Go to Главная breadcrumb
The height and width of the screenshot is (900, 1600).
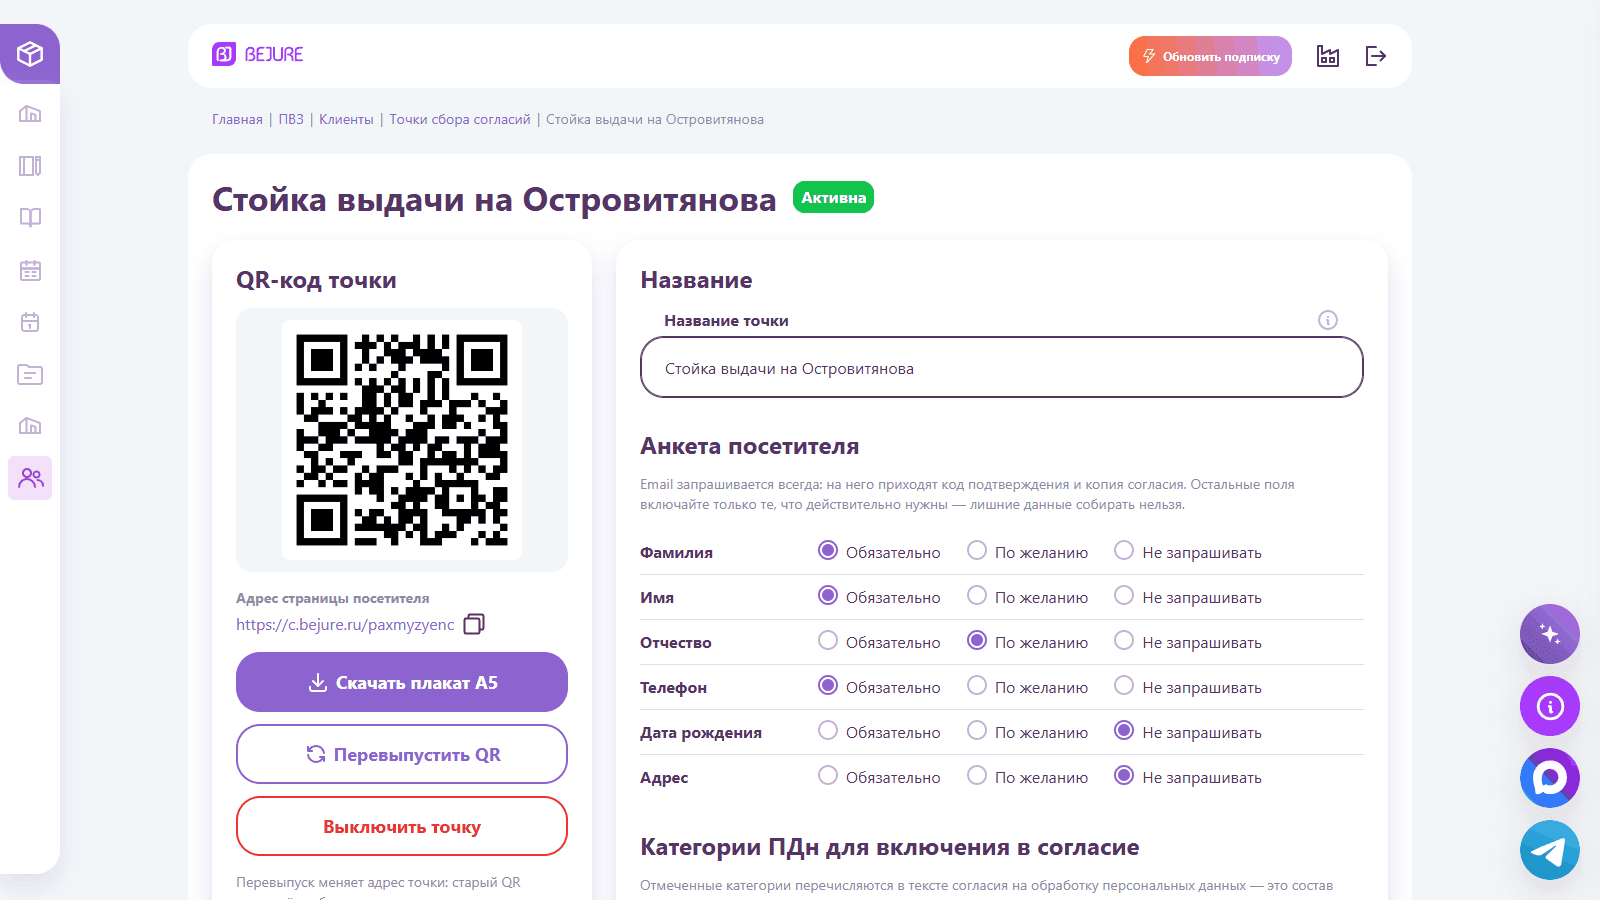(x=237, y=119)
